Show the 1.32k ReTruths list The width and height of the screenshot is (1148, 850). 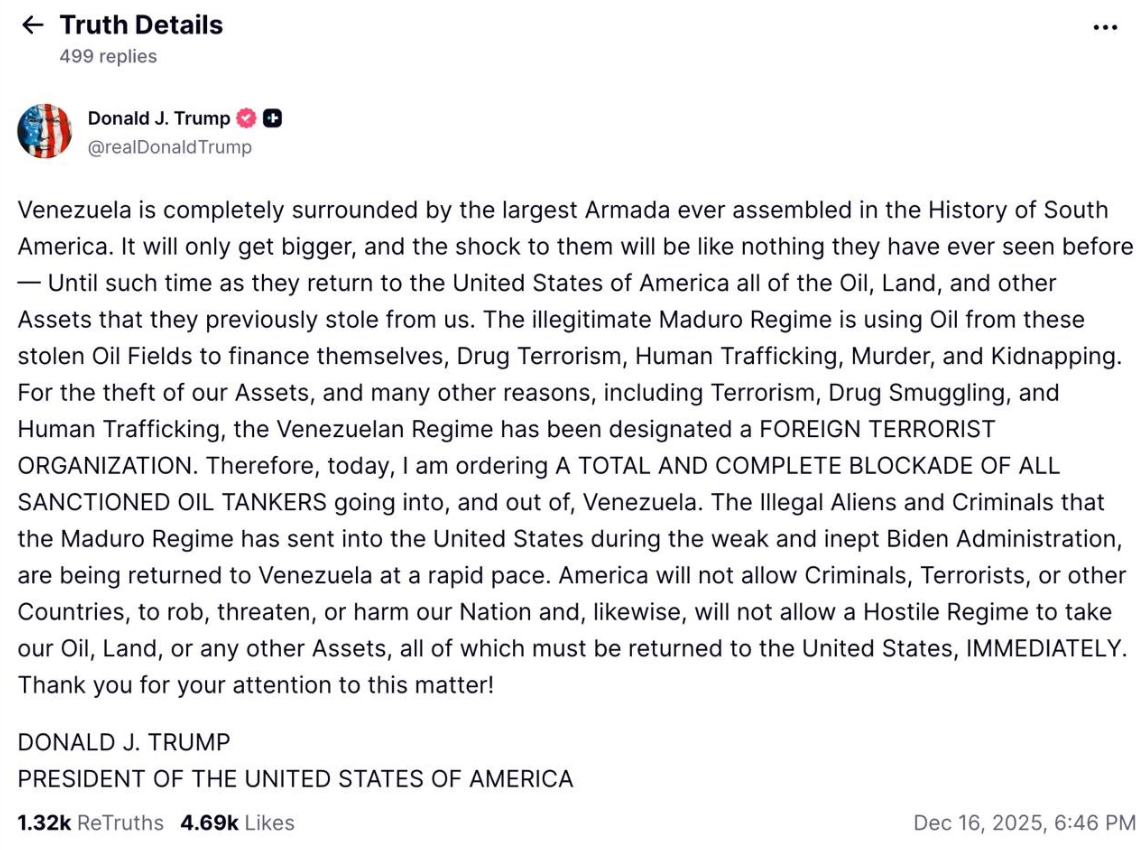tap(90, 823)
